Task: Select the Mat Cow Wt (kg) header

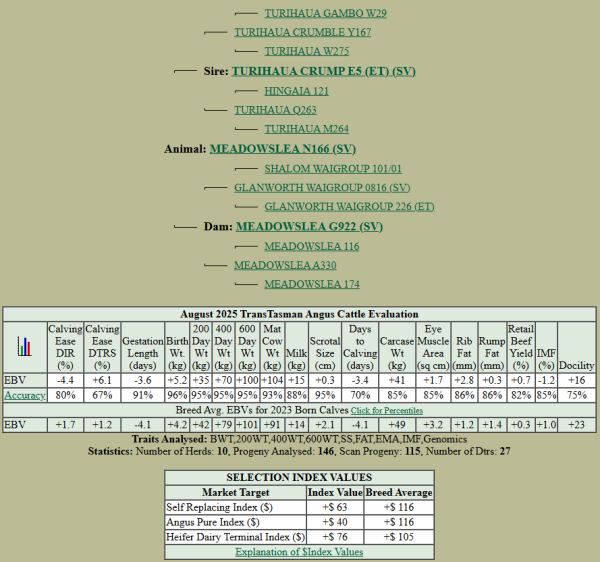Action: (272, 347)
